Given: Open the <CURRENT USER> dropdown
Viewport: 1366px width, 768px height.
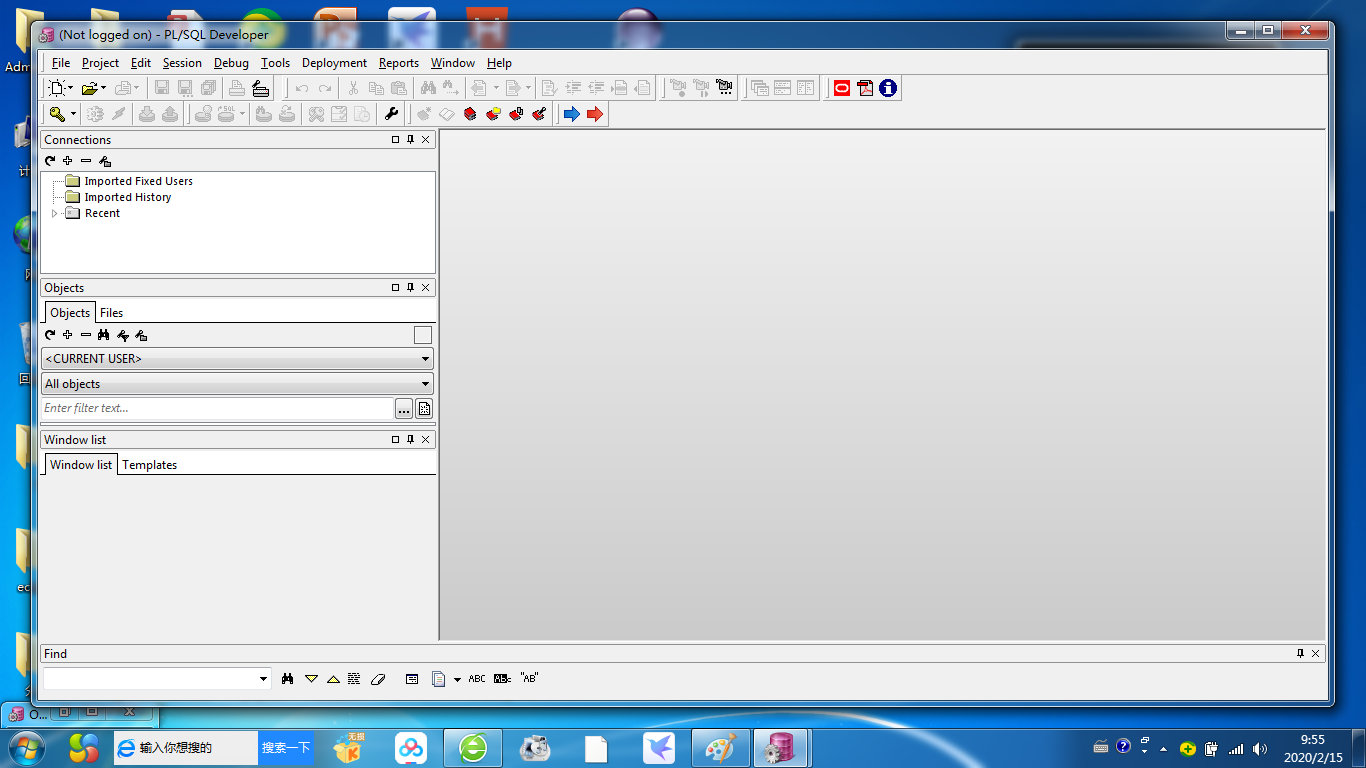Looking at the screenshot, I should [x=237, y=358].
